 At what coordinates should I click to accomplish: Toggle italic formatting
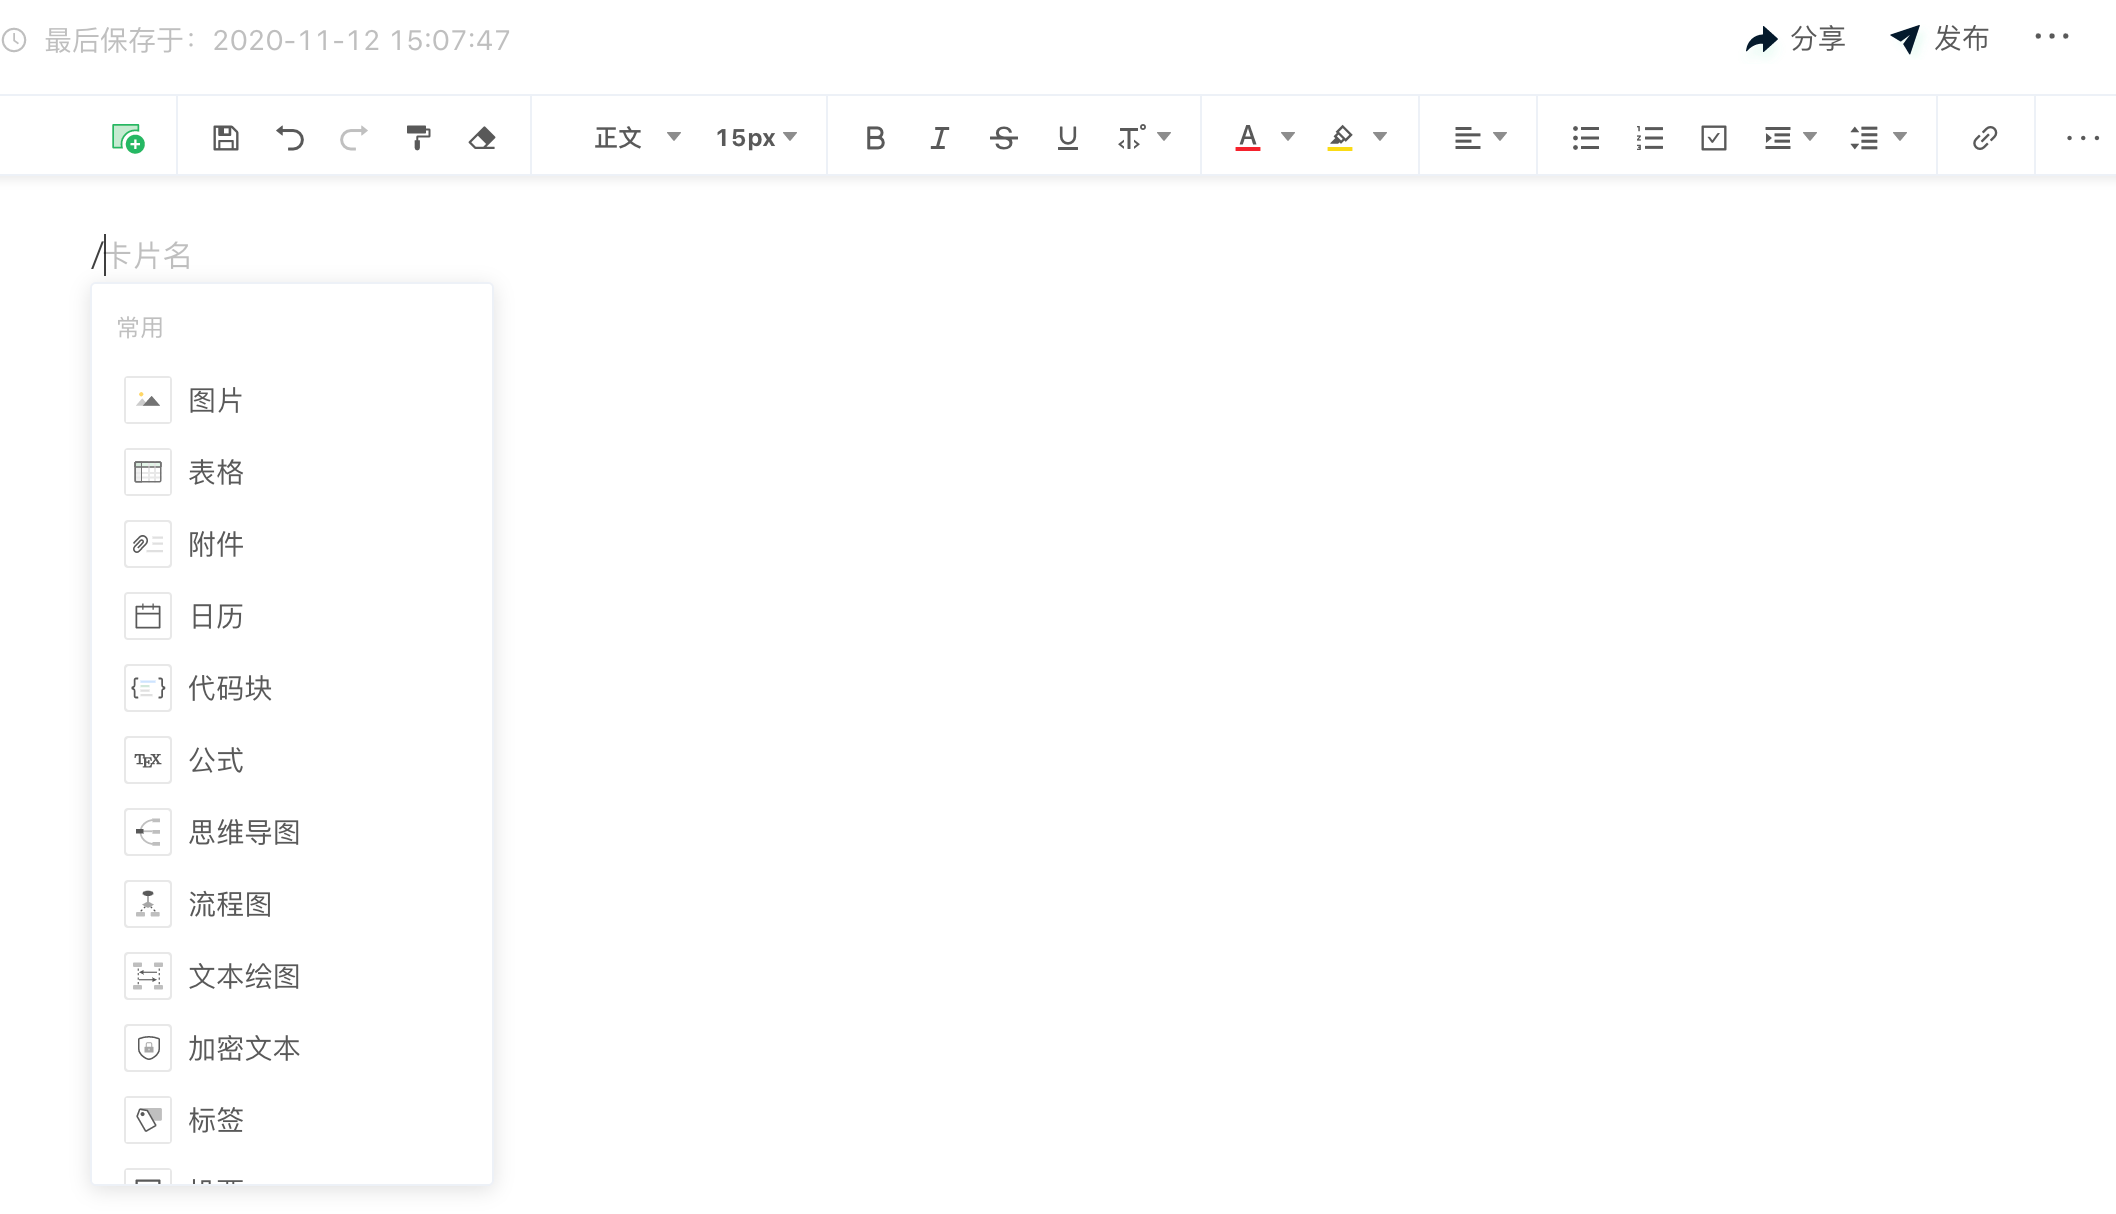click(x=939, y=138)
